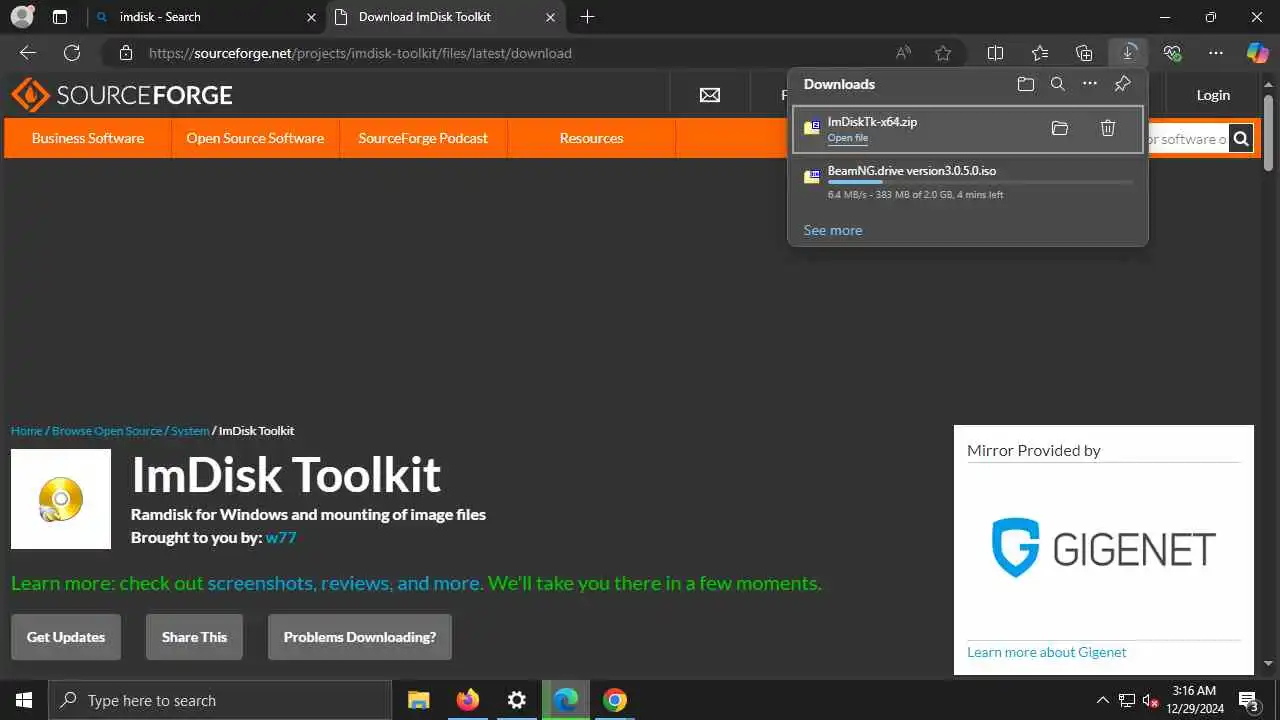Click the Type here to search box
The image size is (1280, 720).
(220, 700)
